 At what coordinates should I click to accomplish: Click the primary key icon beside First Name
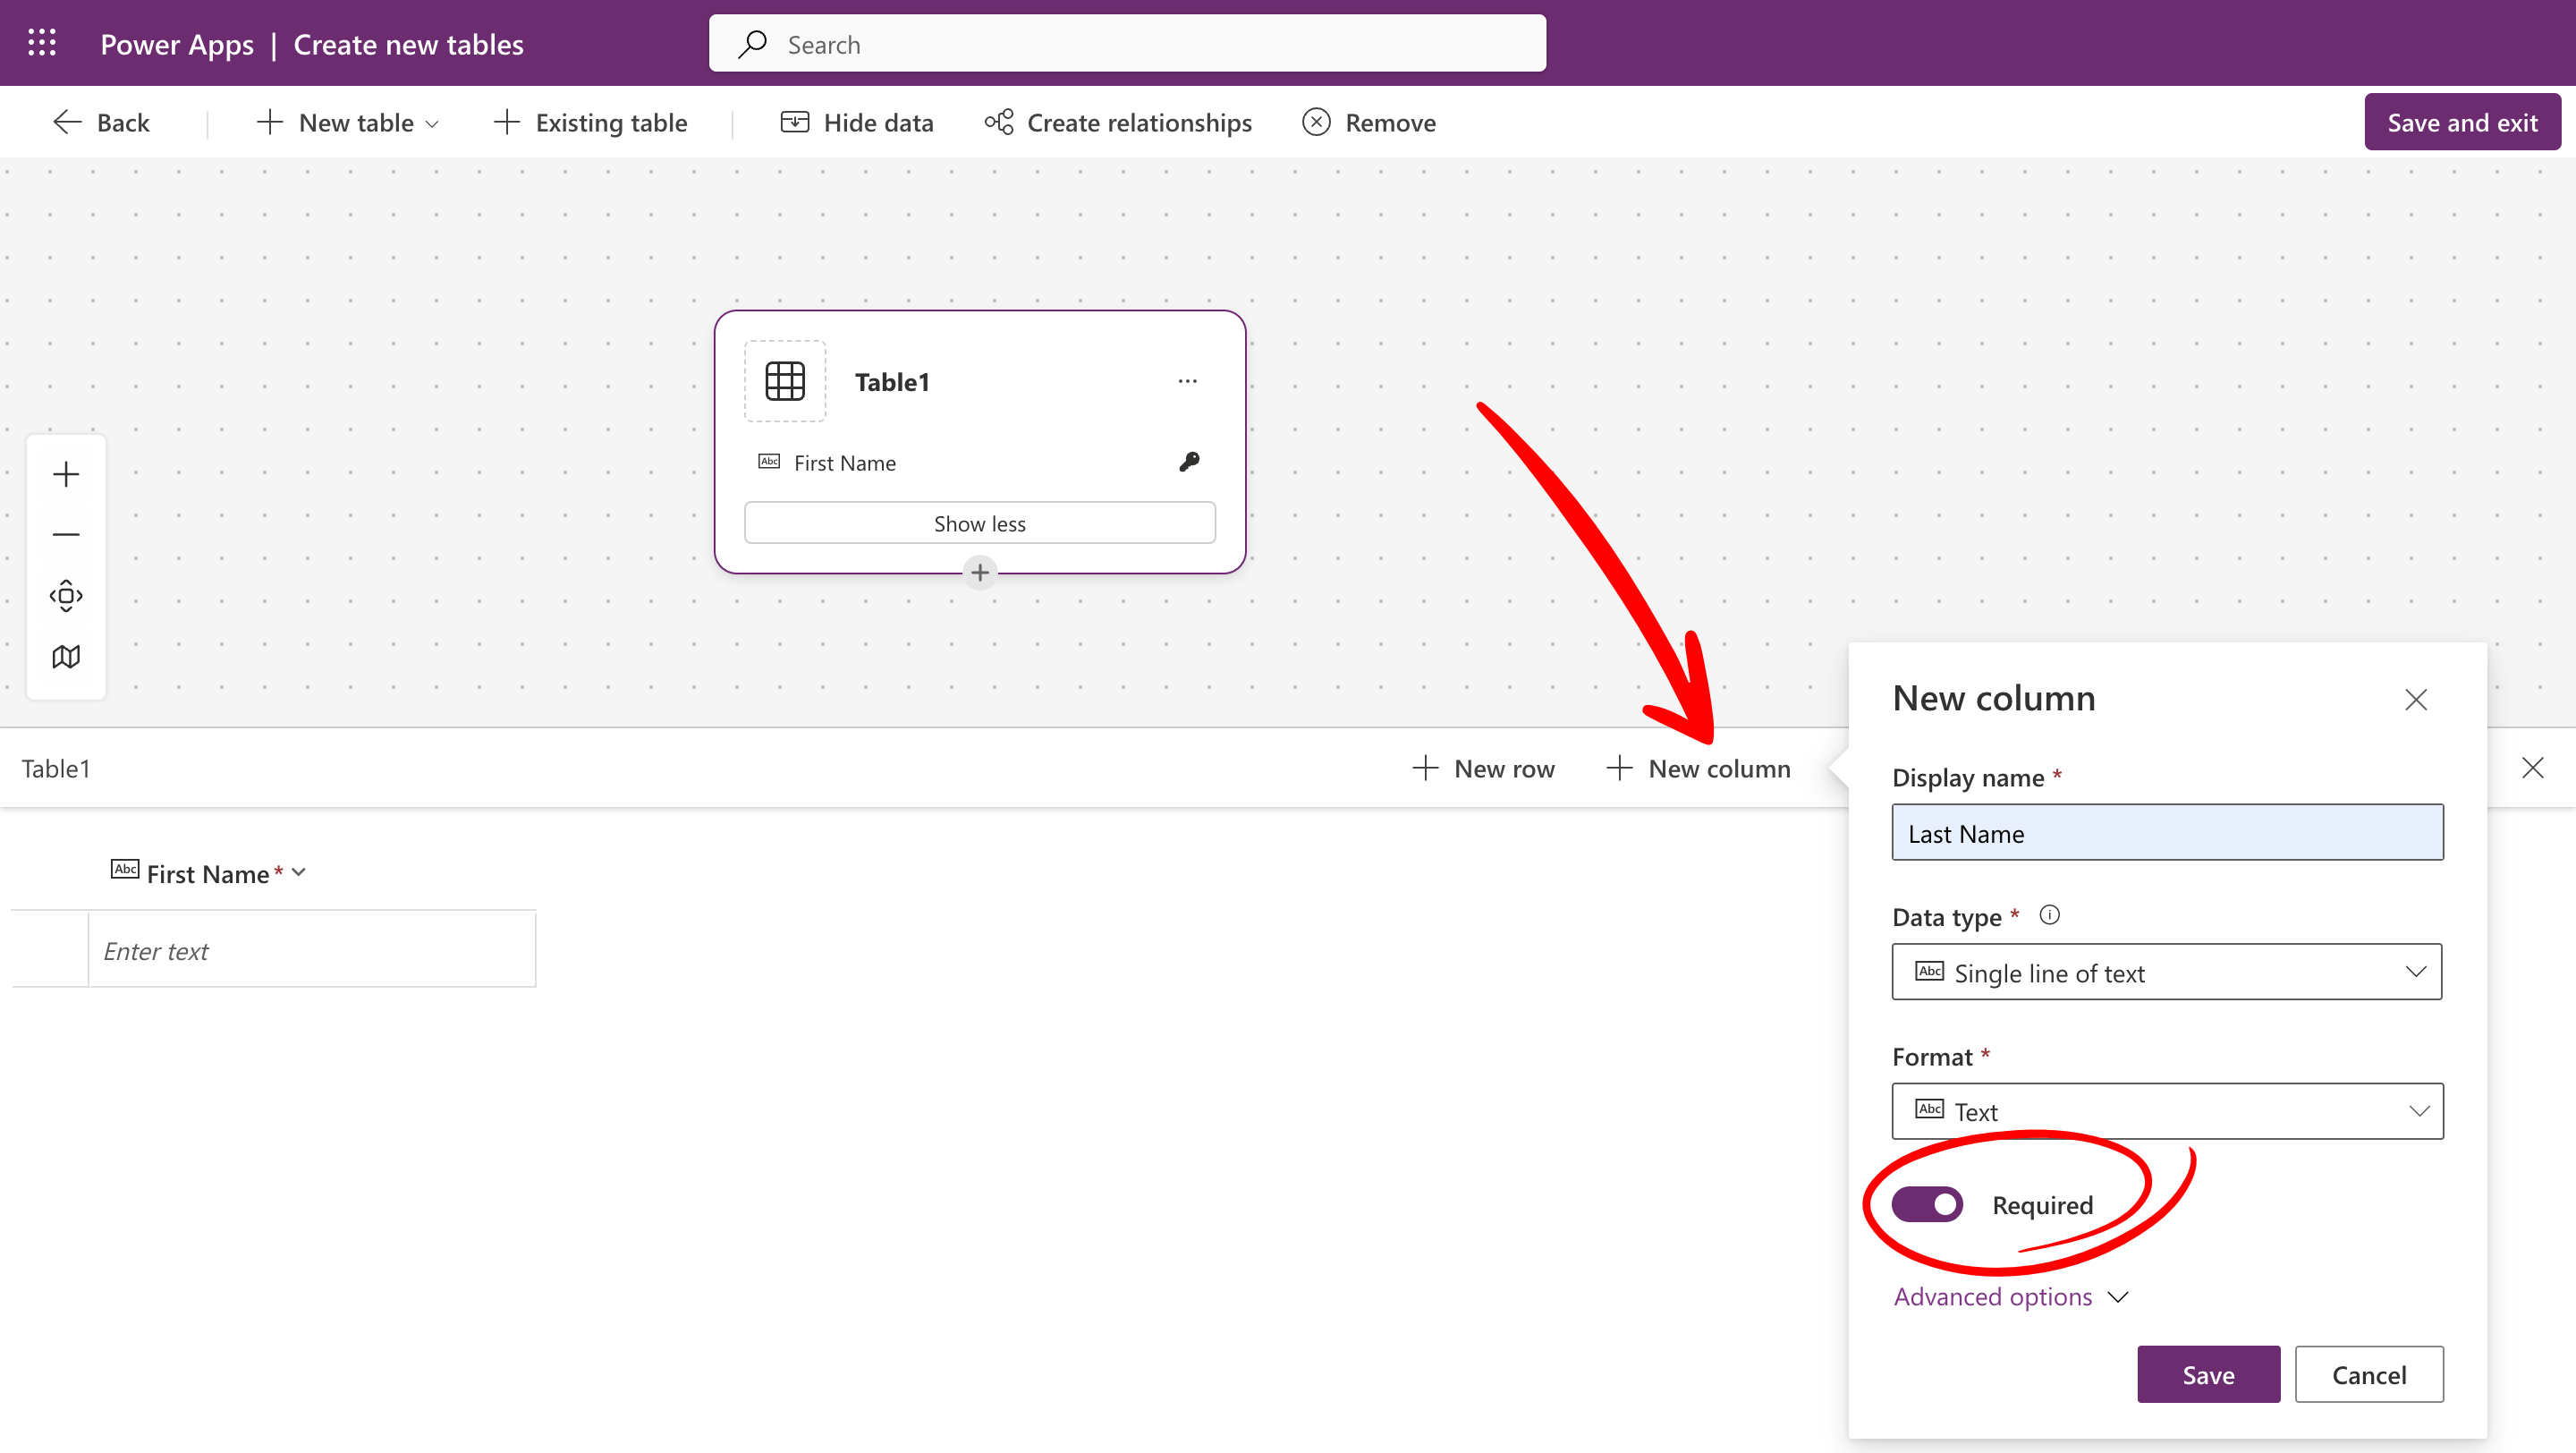coord(1188,462)
